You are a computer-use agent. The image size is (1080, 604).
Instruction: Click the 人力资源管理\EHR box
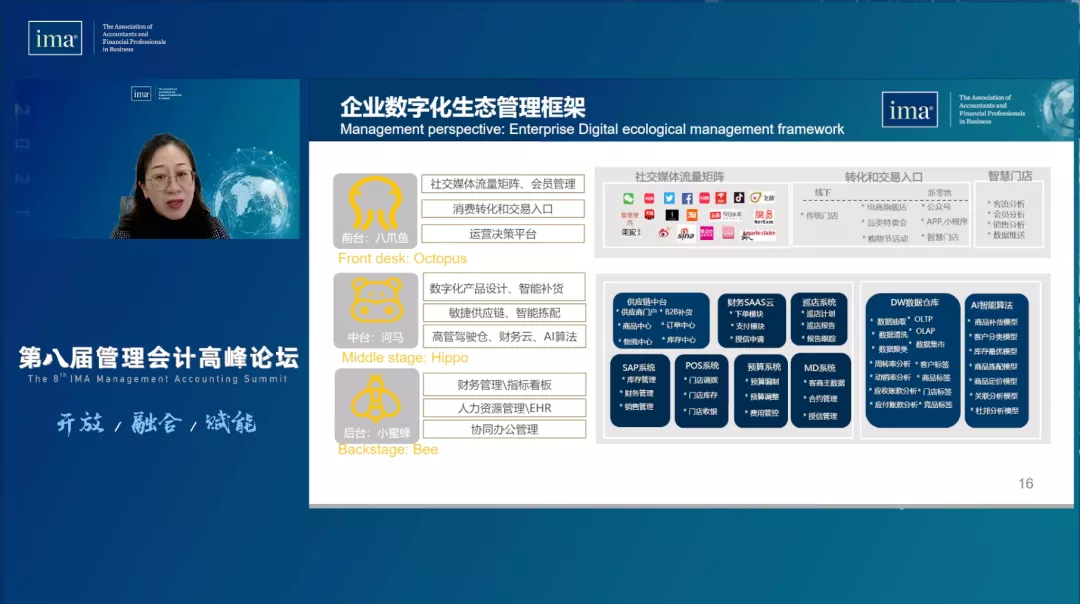[504, 408]
